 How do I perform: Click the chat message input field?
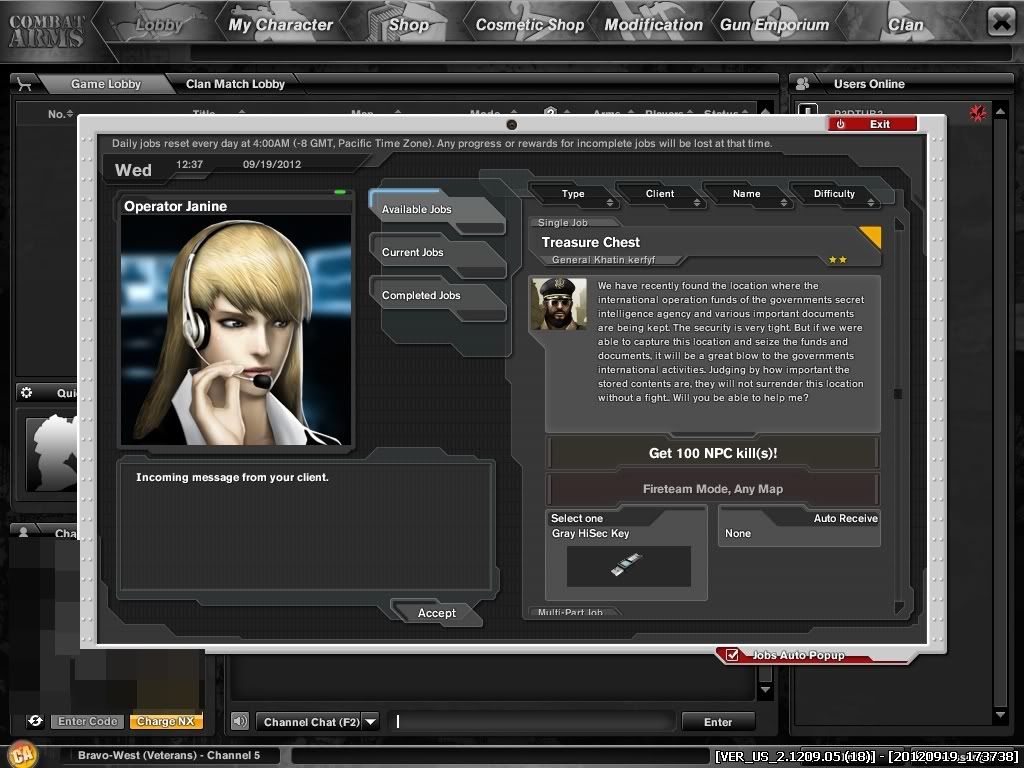pyautogui.click(x=535, y=721)
